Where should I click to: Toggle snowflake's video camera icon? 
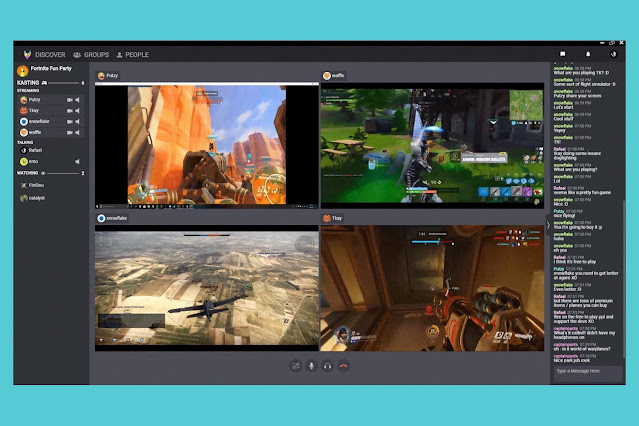tap(70, 121)
